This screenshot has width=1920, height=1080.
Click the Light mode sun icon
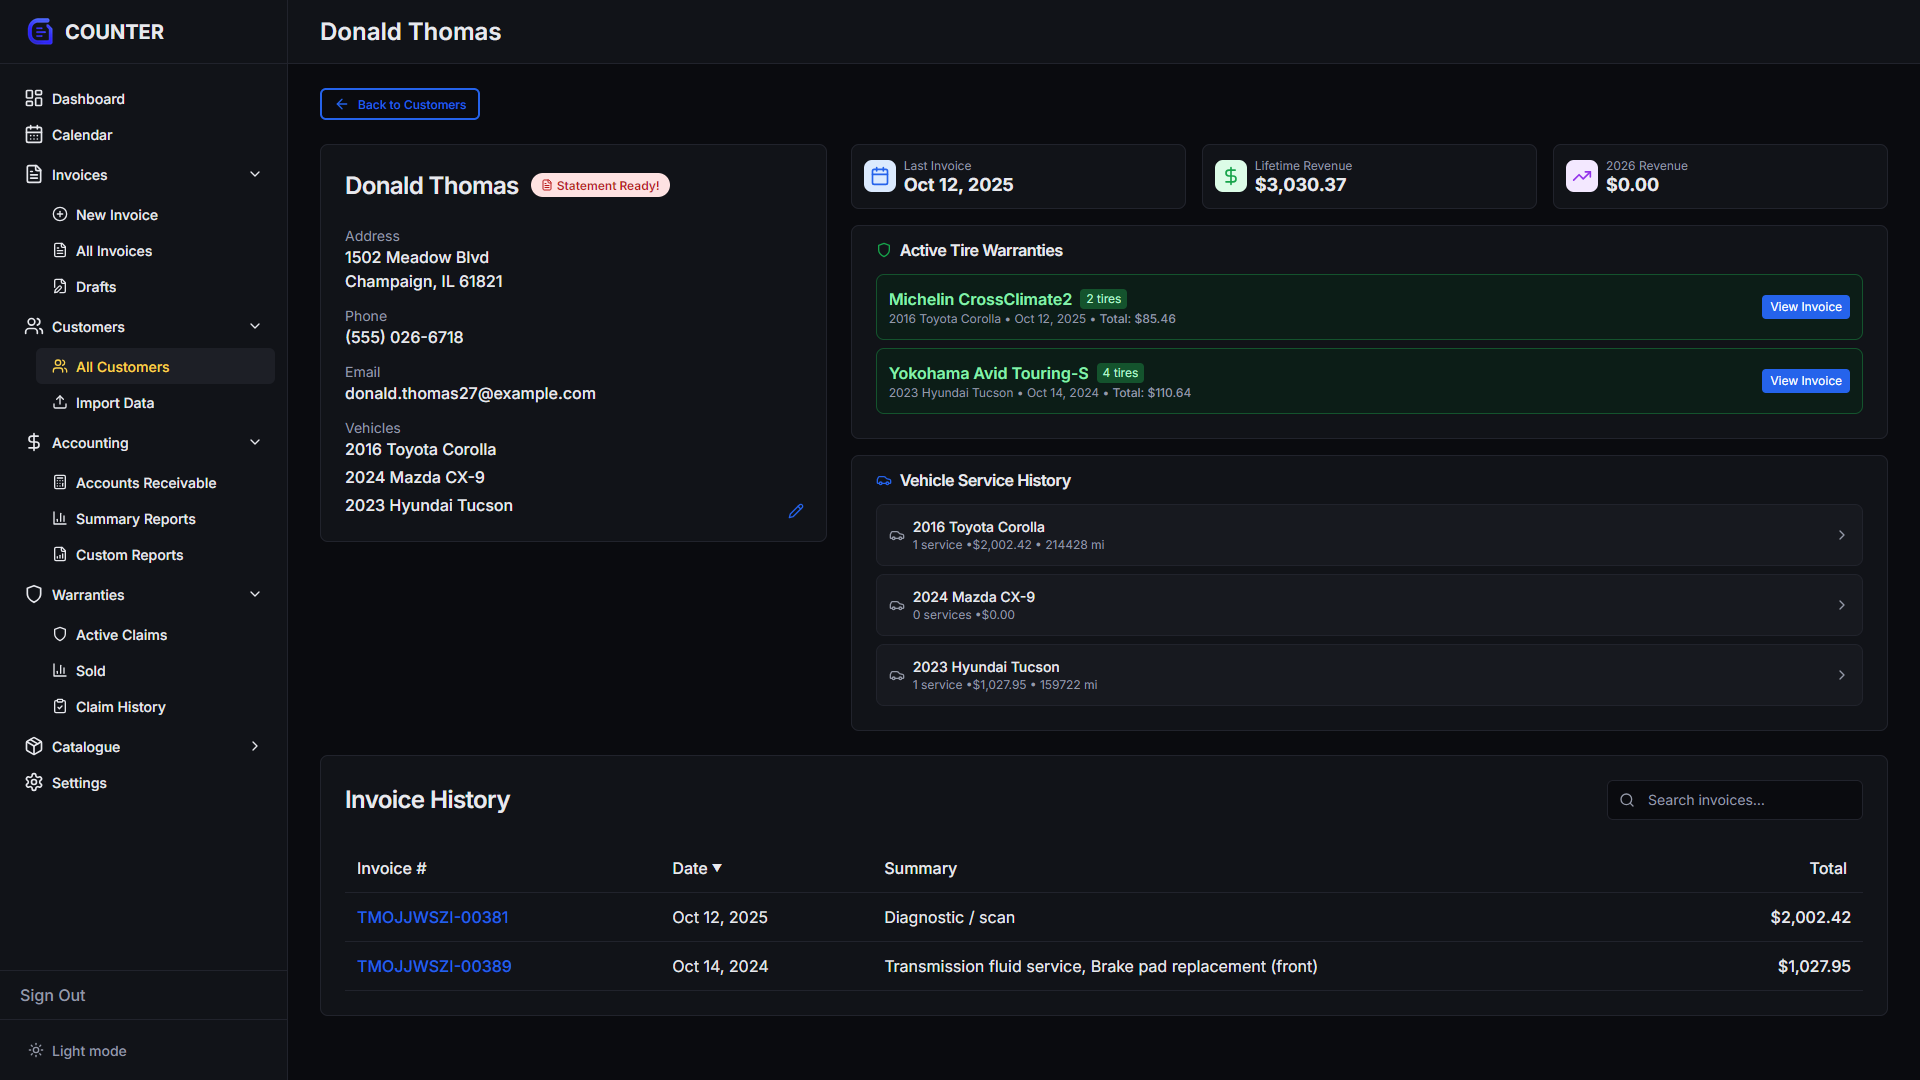tap(36, 1050)
